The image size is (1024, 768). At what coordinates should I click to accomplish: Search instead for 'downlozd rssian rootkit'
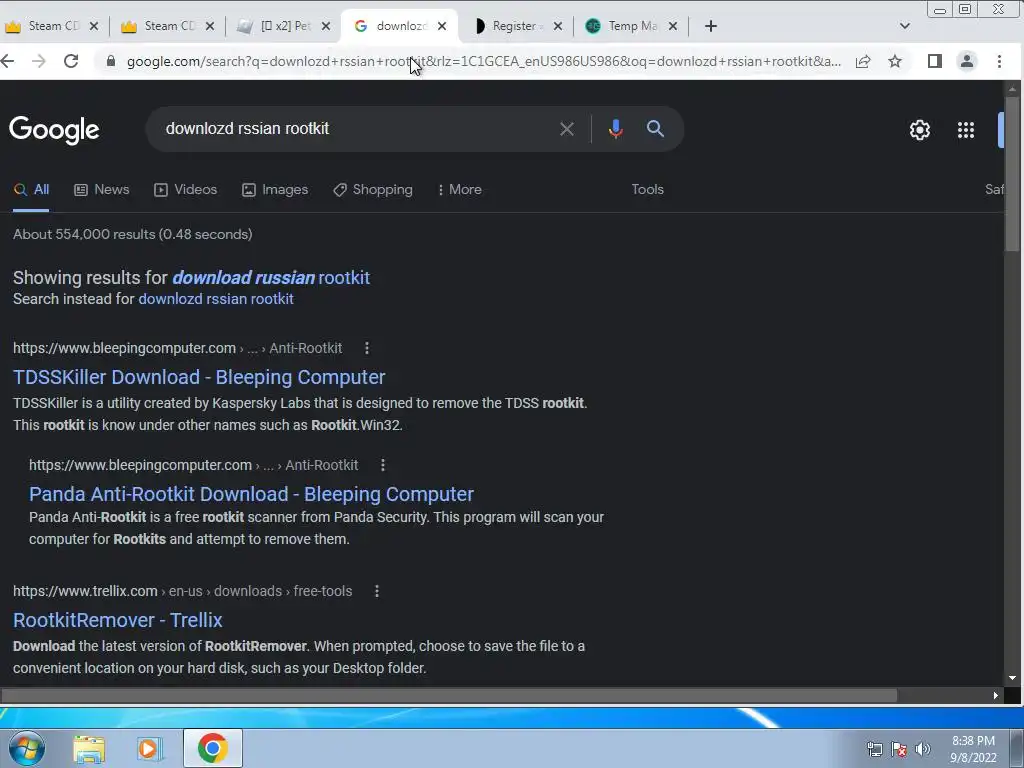tap(216, 299)
